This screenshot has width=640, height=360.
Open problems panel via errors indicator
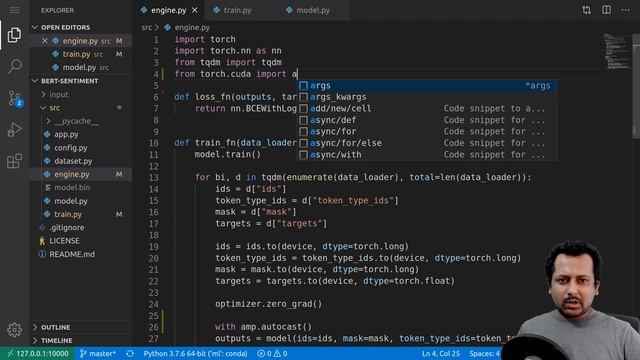pyautogui.click(x=272, y=353)
